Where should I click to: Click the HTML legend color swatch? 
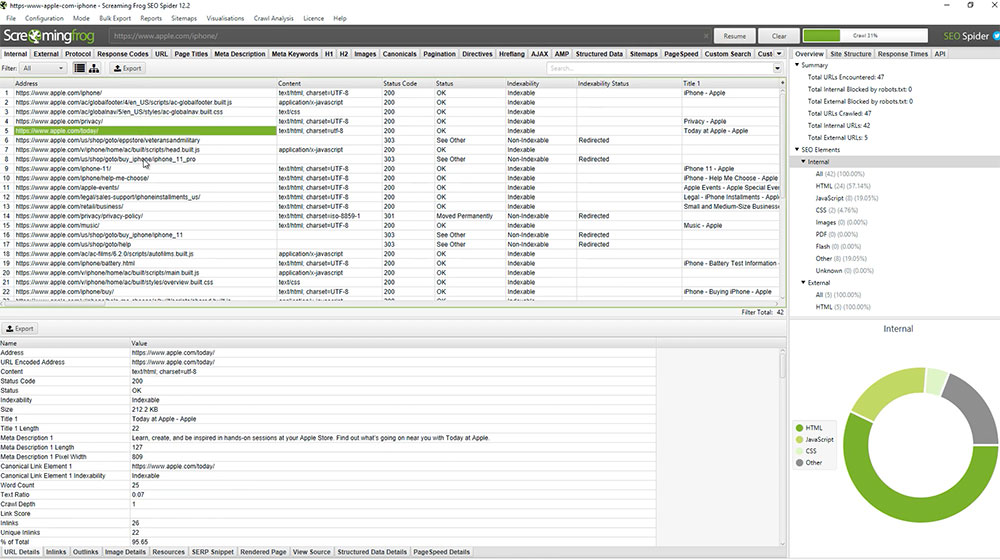(799, 428)
